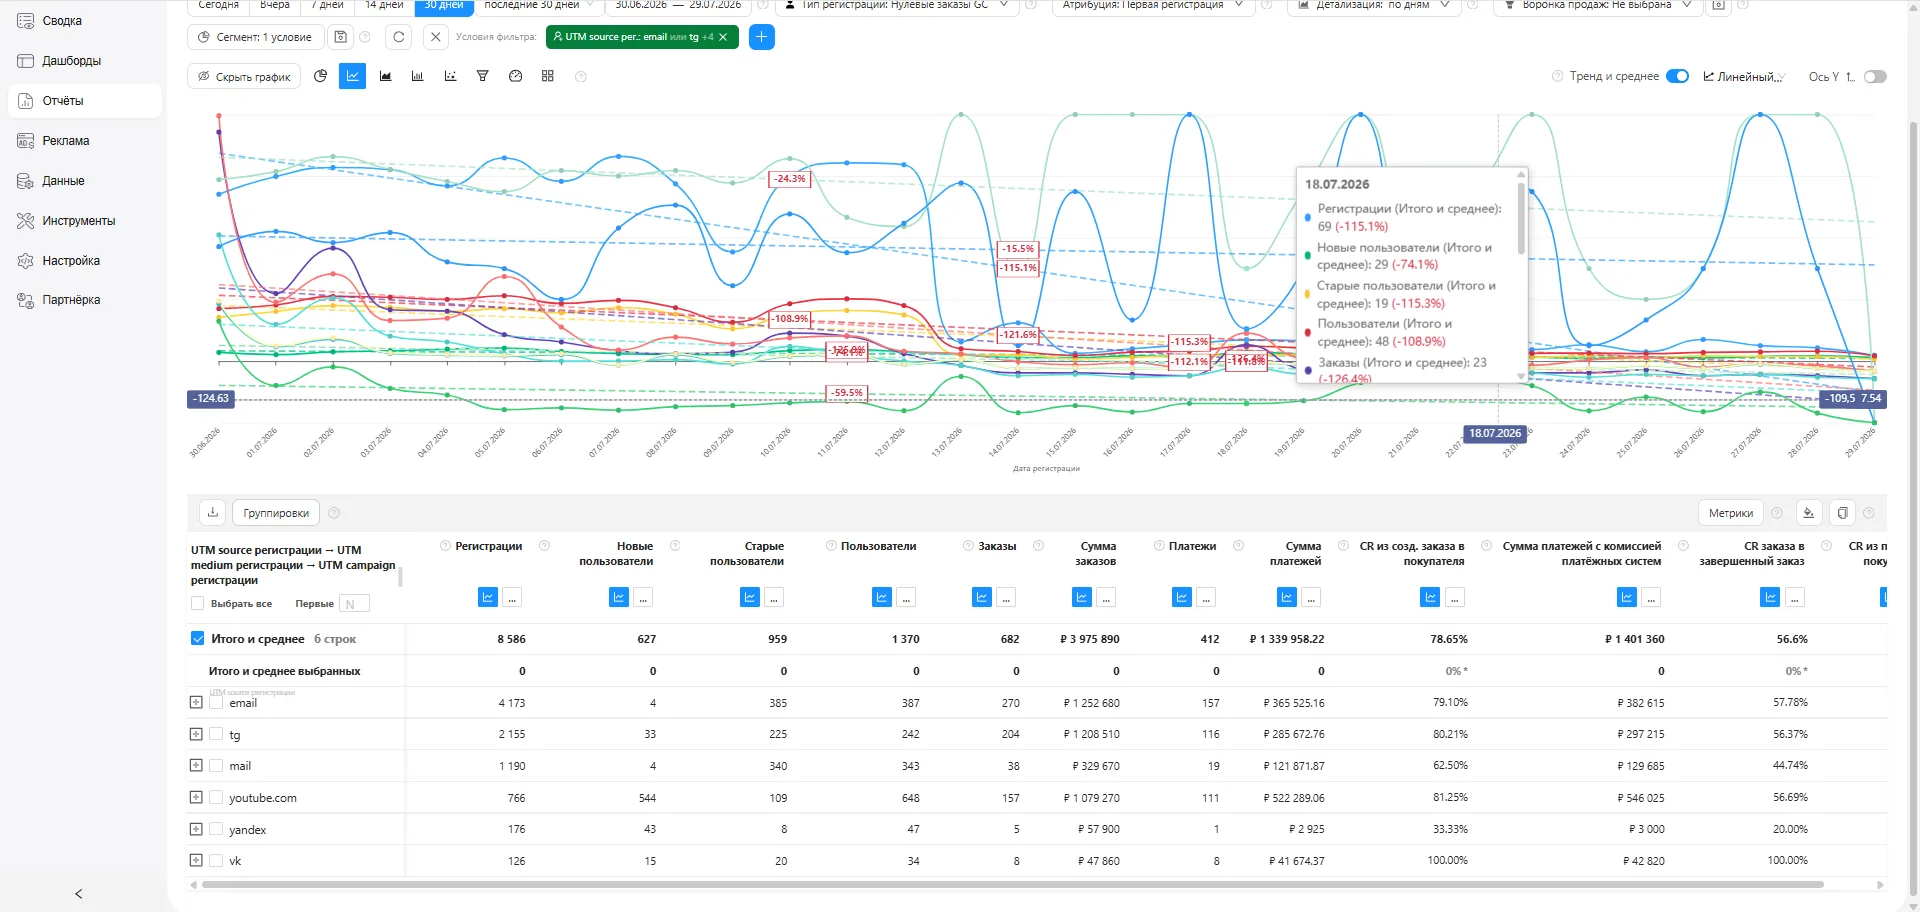Show Старые пользователи metric on chart
Image resolution: width=1920 pixels, height=912 pixels.
click(x=750, y=598)
